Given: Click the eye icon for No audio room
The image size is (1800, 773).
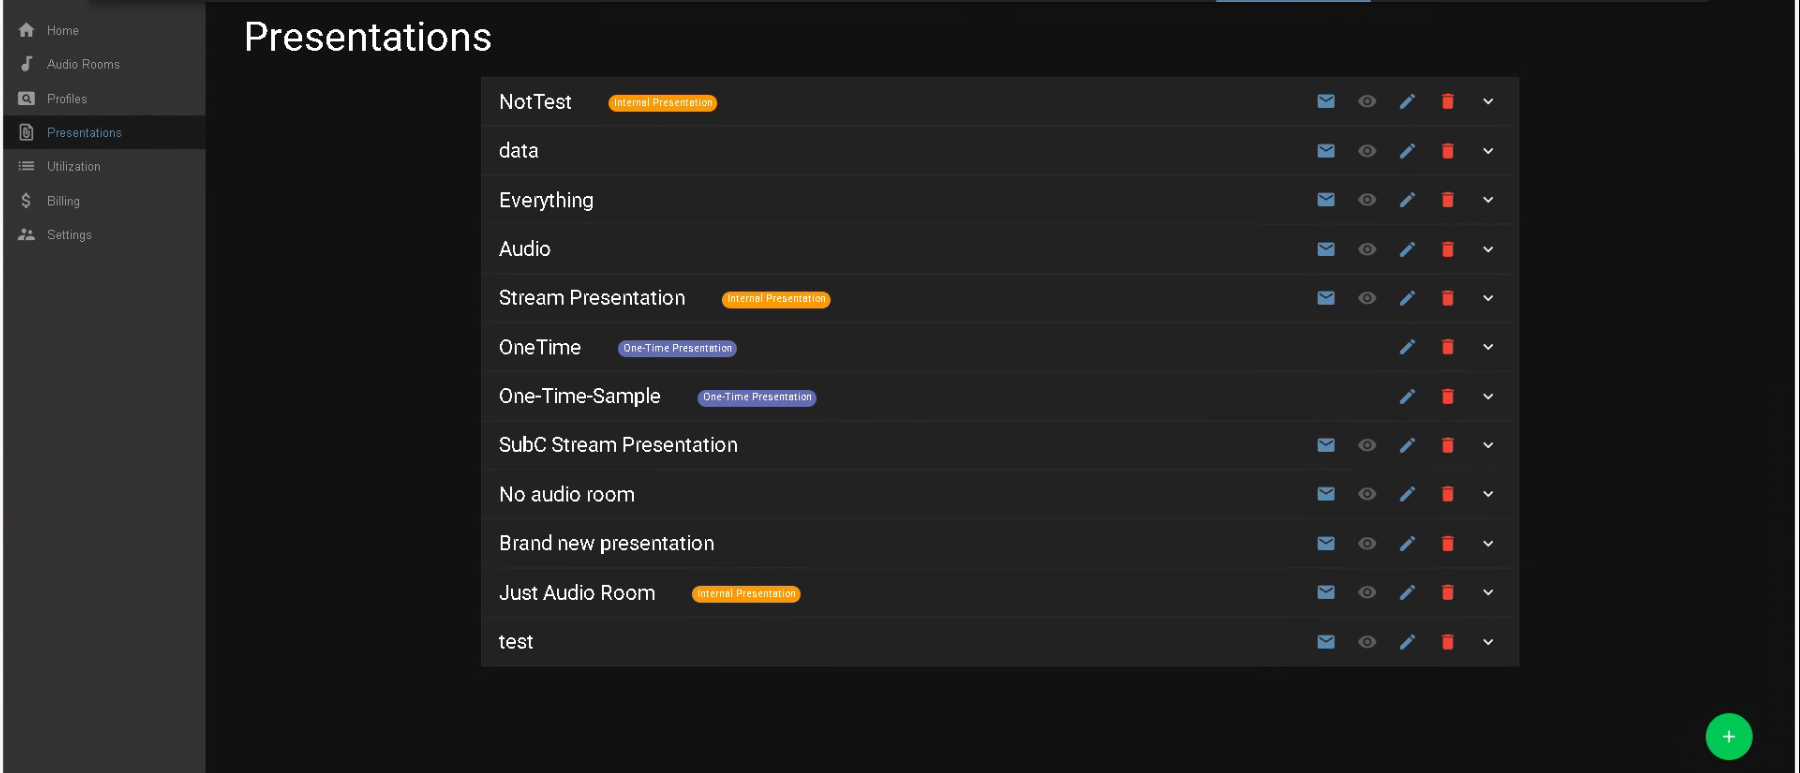Looking at the screenshot, I should [1367, 494].
